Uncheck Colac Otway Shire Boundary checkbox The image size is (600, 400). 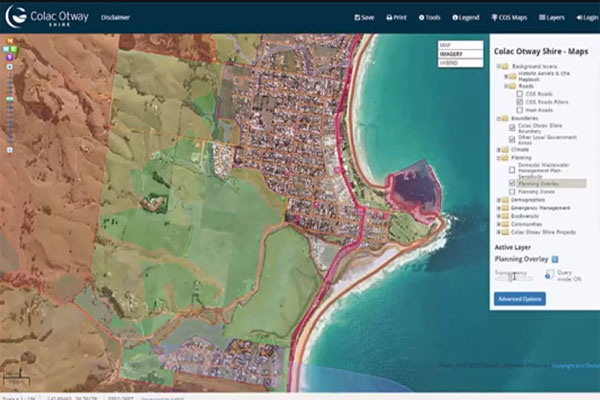pyautogui.click(x=512, y=128)
